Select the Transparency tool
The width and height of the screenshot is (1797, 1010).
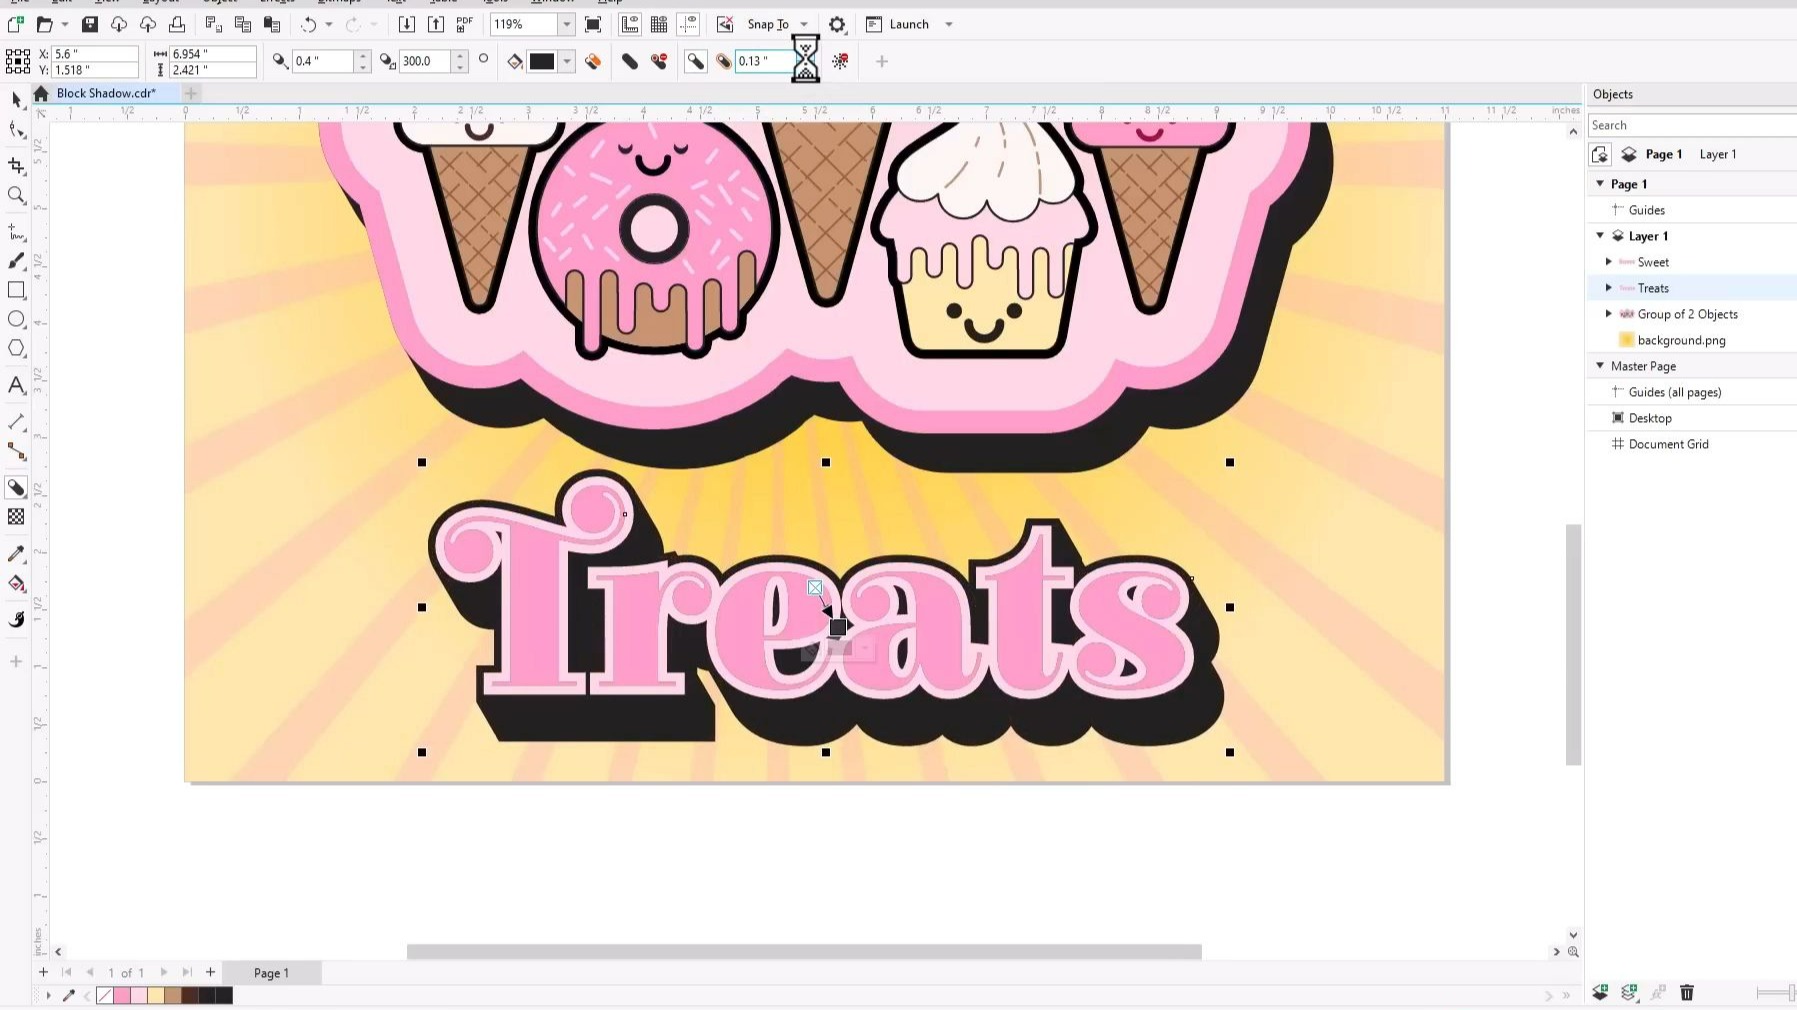tap(16, 517)
